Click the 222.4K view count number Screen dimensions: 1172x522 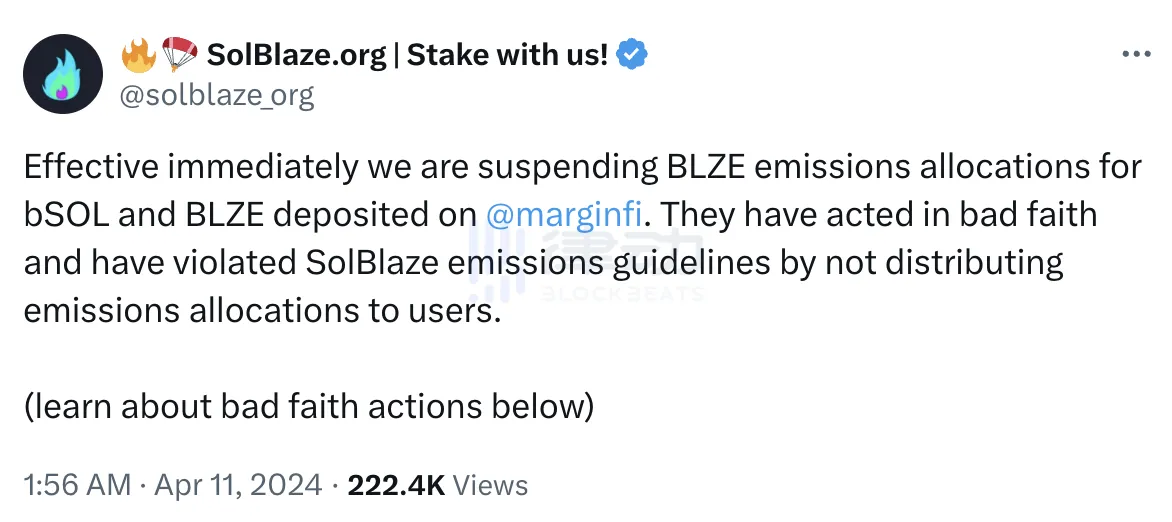(x=395, y=486)
